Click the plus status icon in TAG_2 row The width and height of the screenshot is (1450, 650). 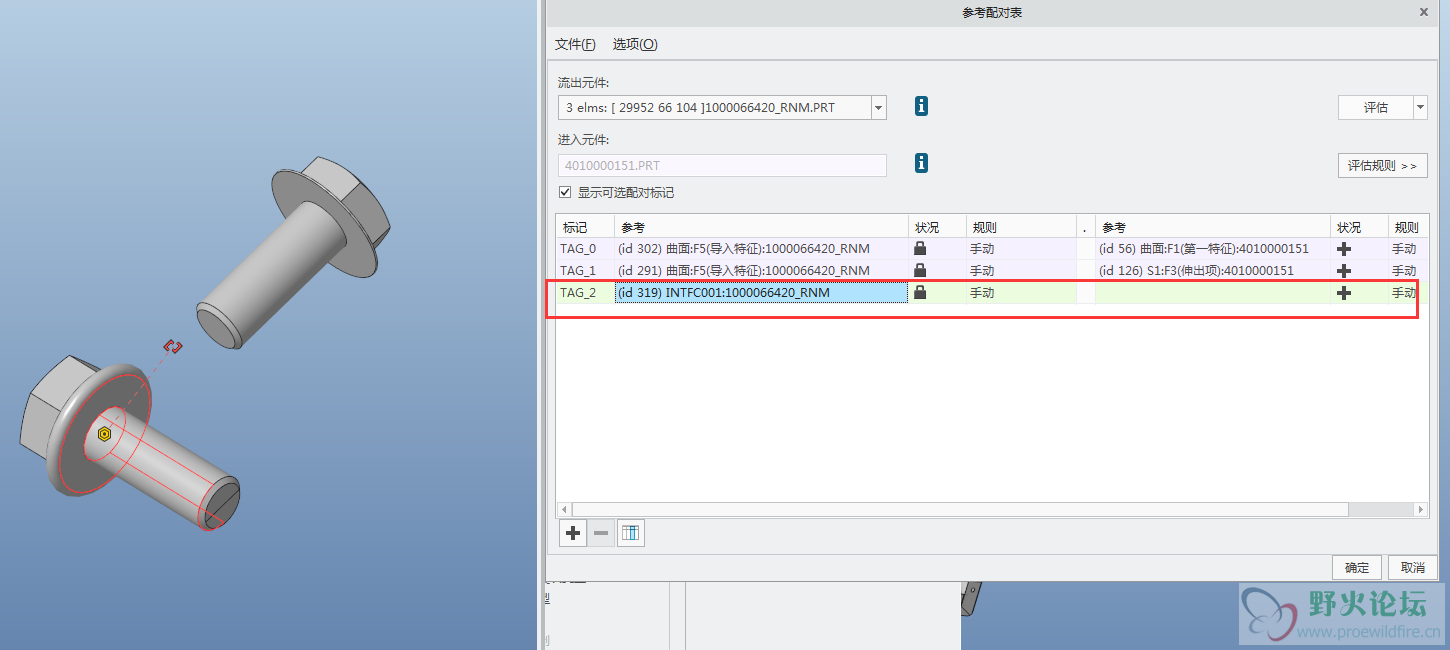click(1344, 293)
